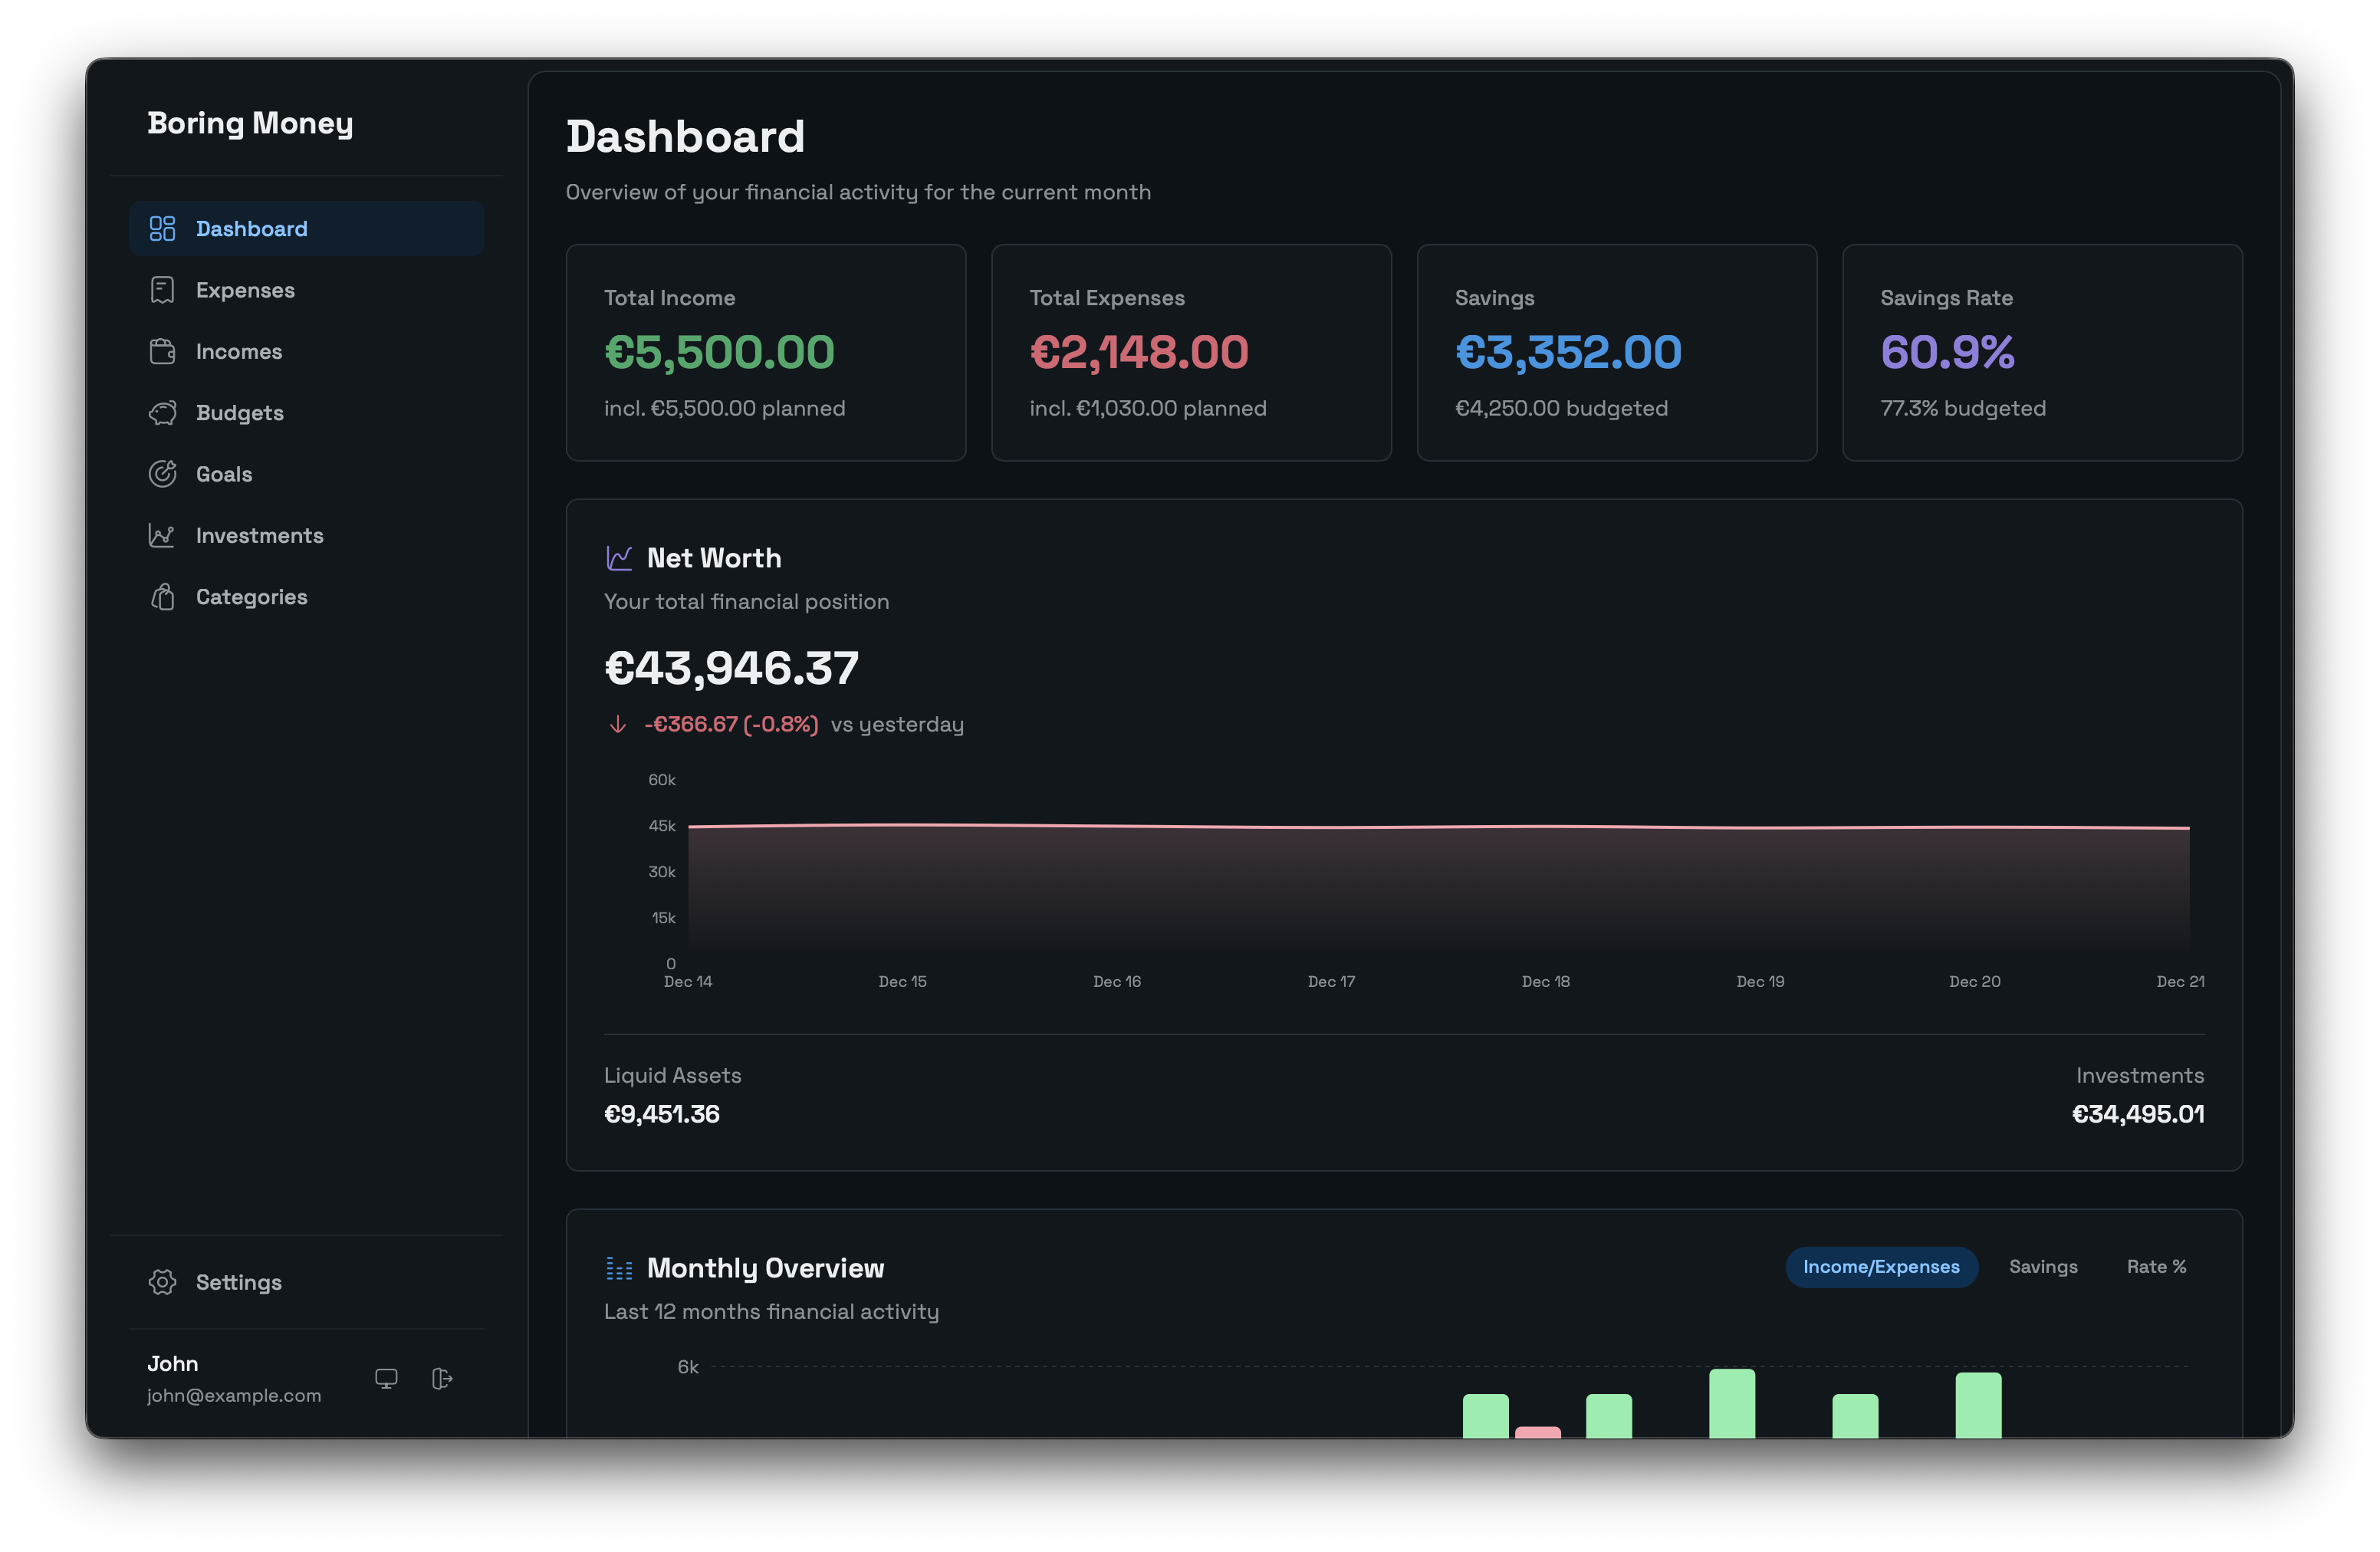Select the Rate % view tab
2380x1552 pixels.
click(x=2156, y=1267)
